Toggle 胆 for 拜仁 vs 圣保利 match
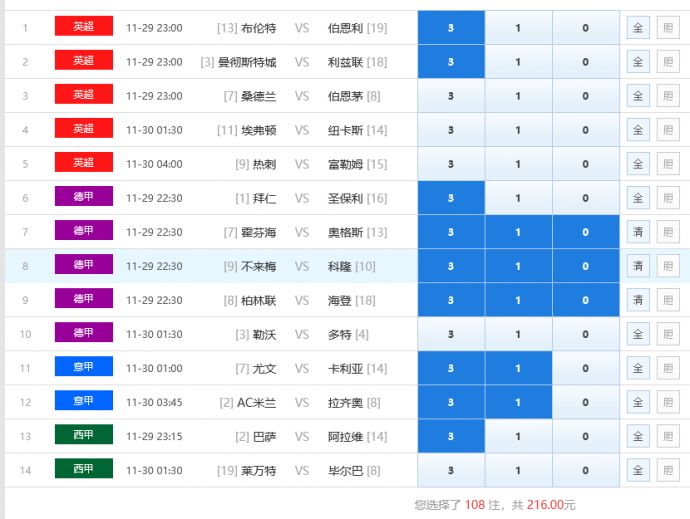Screen dimensions: 690x519 click(x=667, y=198)
